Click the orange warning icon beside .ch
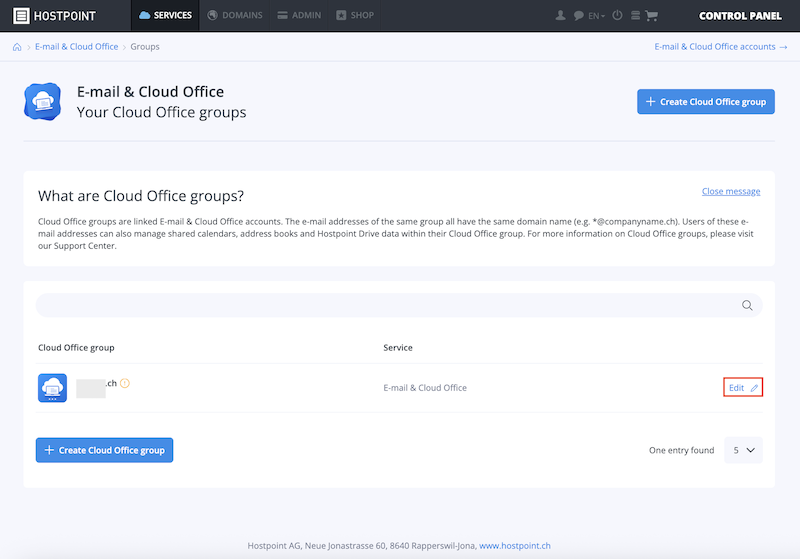 [x=125, y=383]
